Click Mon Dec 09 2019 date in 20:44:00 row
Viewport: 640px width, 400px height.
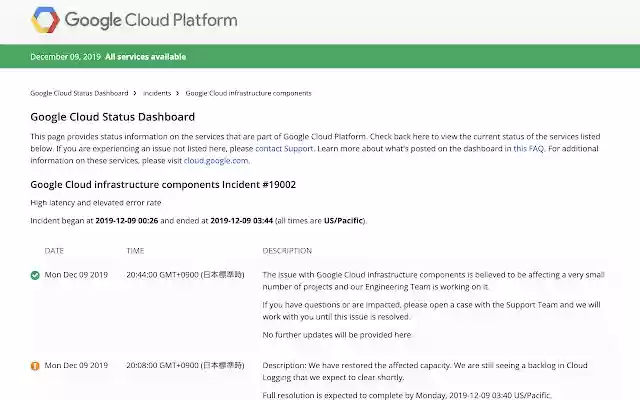[76, 275]
